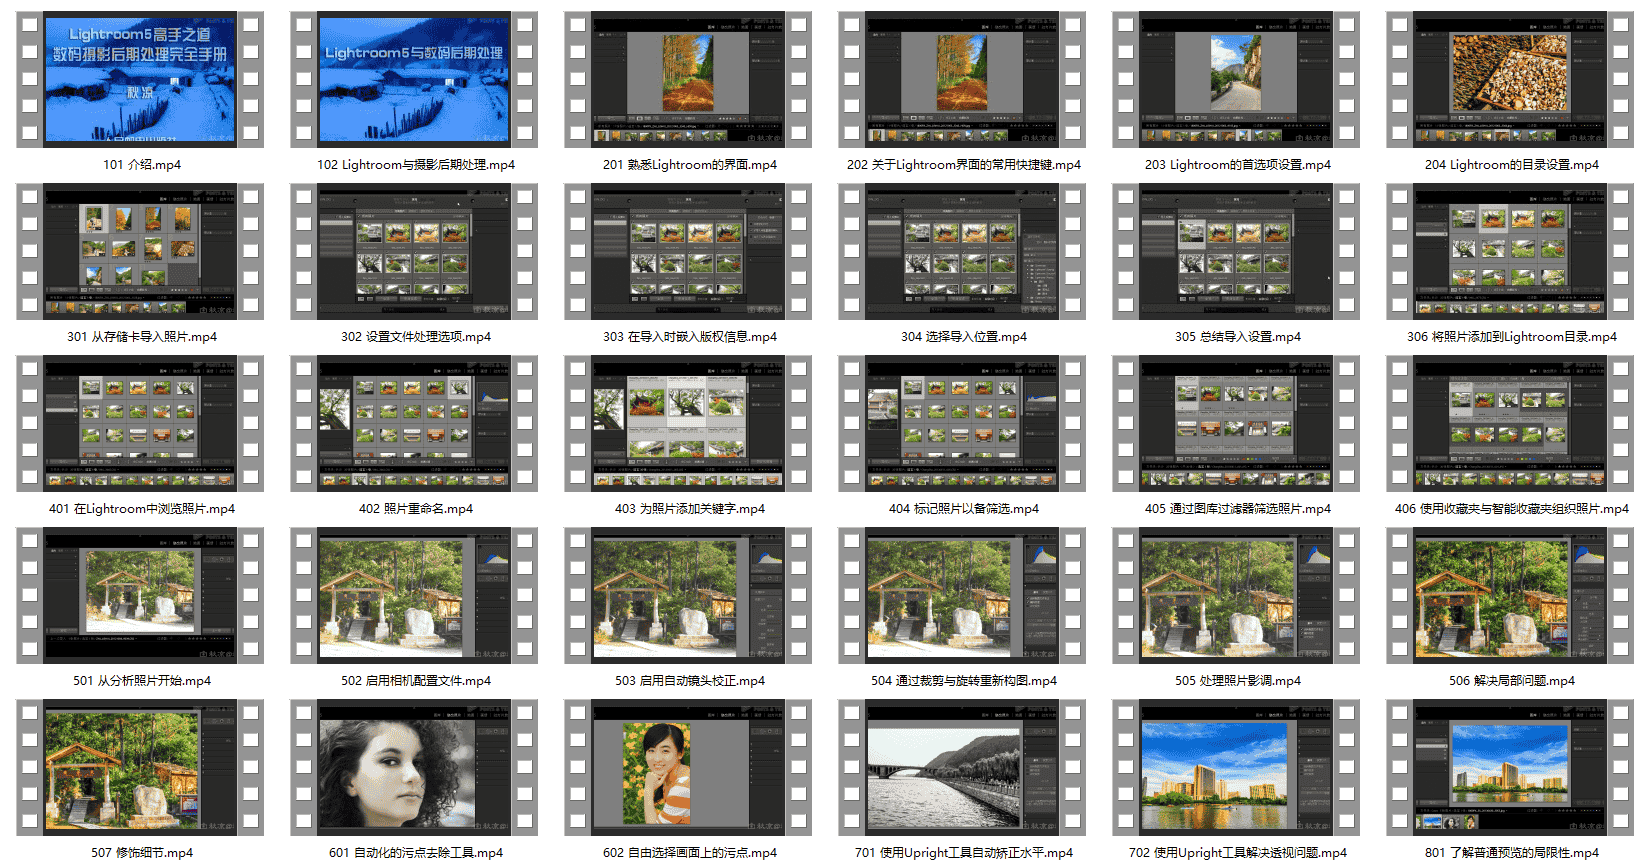The width and height of the screenshot is (1645, 862).
Task: Click file name 305 总结导入设置.mp4
Action: [x=1237, y=337]
